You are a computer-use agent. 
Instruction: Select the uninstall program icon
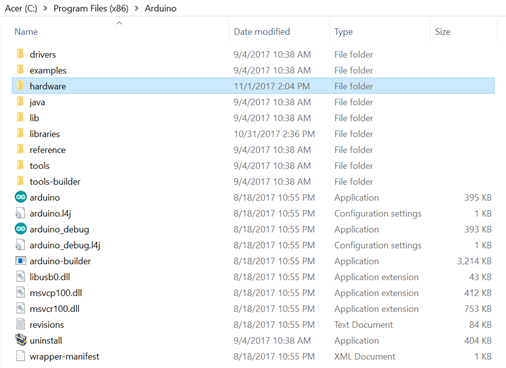21,340
